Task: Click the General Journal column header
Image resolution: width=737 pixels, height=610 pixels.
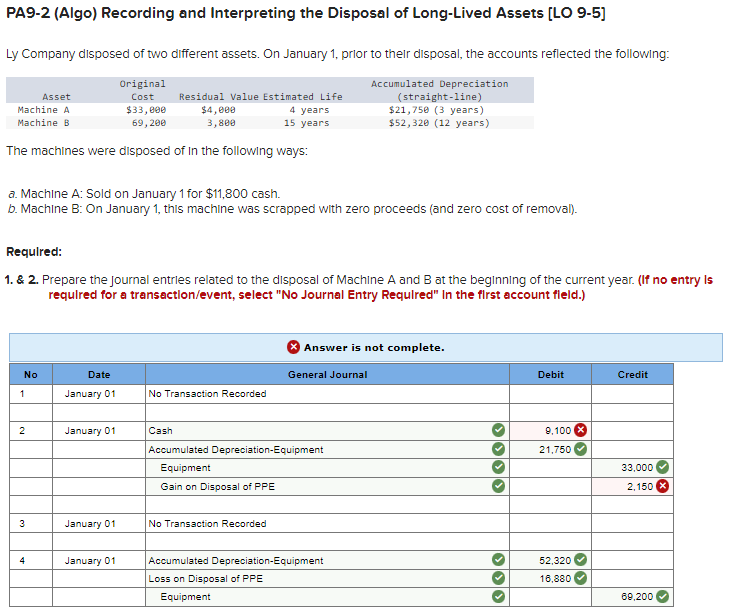Action: (x=327, y=374)
